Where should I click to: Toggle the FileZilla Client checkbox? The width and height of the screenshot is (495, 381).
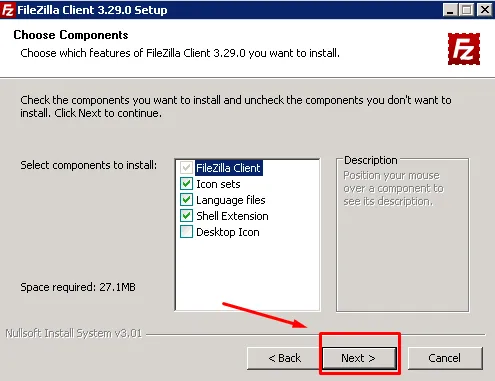pos(186,168)
